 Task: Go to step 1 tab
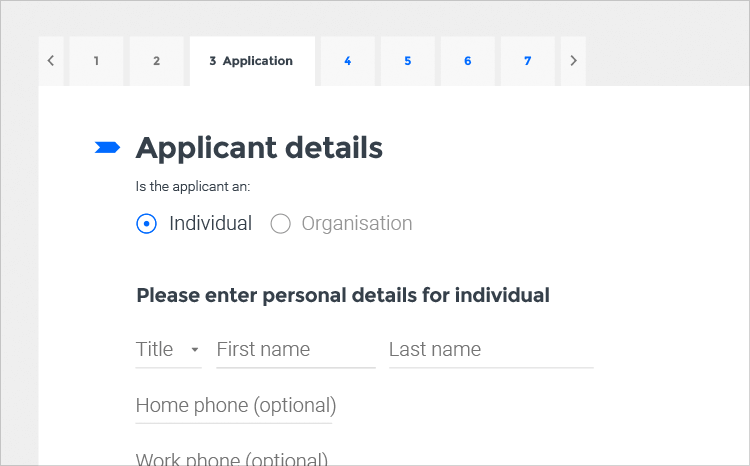click(97, 61)
